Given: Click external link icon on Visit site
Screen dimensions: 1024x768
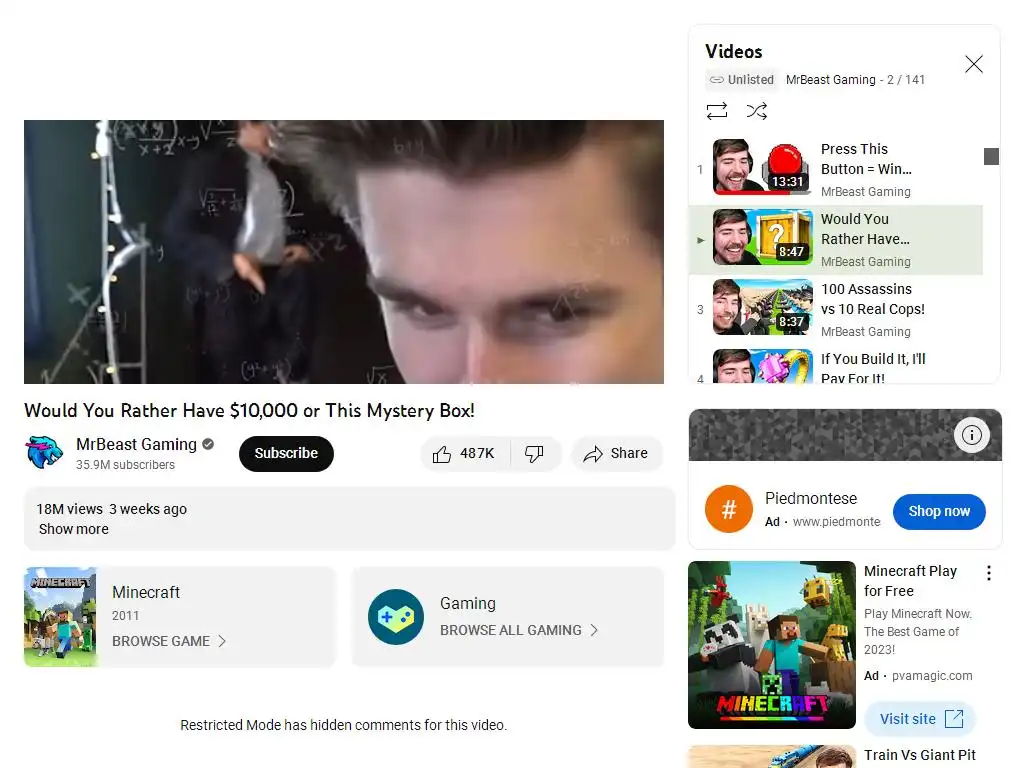Looking at the screenshot, I should pyautogui.click(x=954, y=719).
